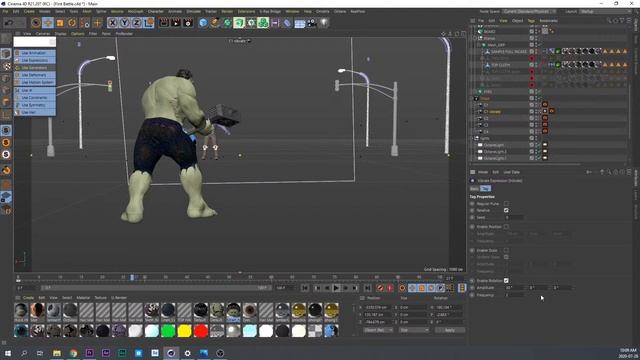Choose Use Generators in the popup
Viewport: 640px width, 360px height.
[35, 68]
